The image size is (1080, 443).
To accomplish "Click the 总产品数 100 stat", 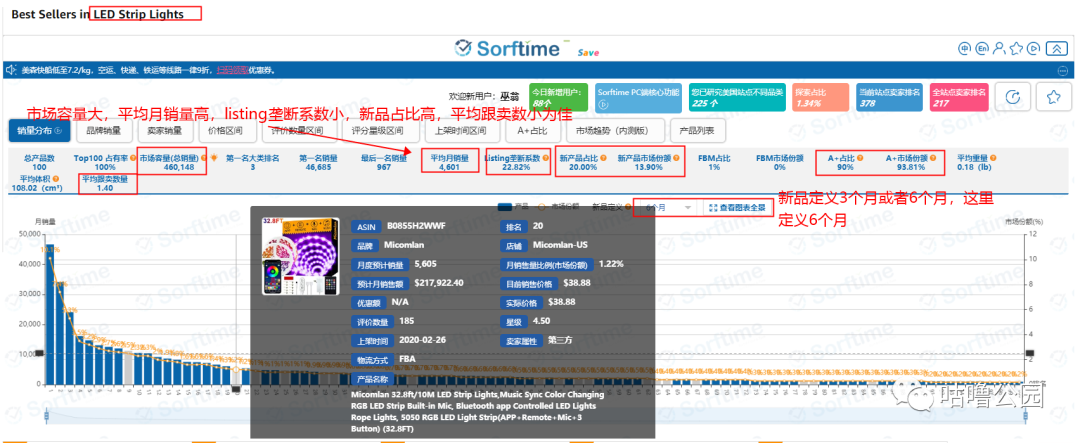I will coord(39,162).
